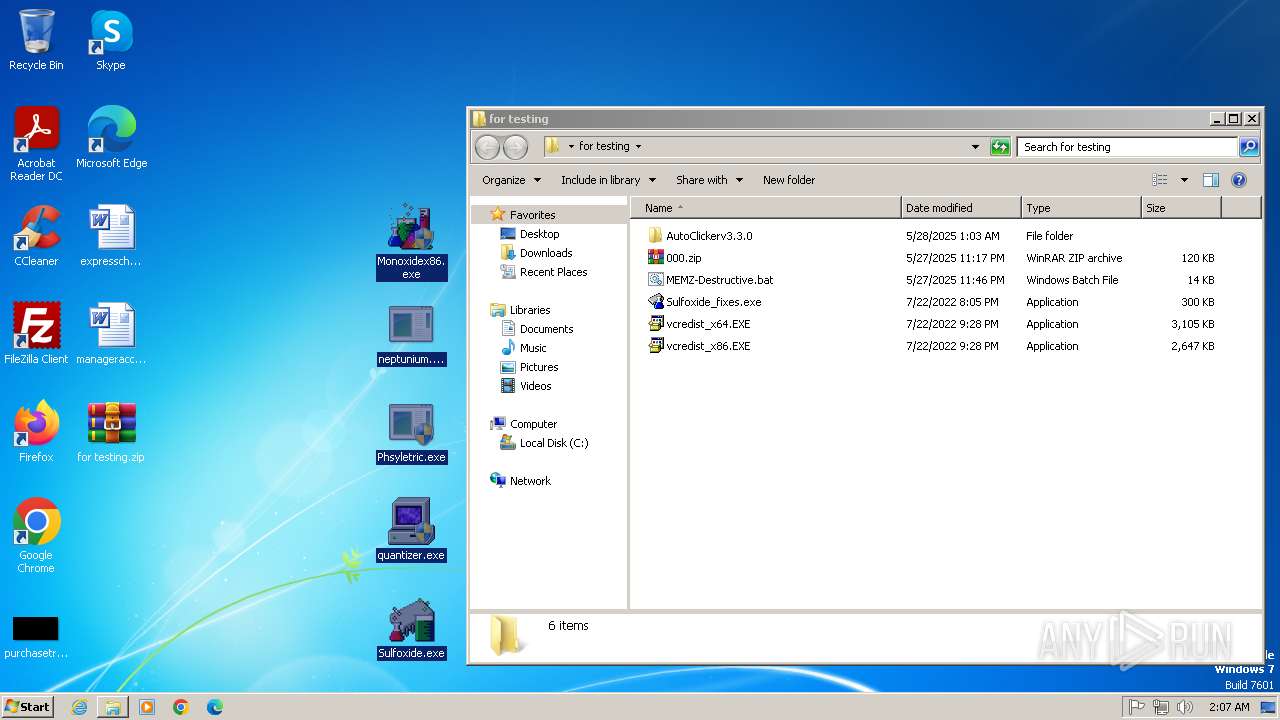Click the Explorer forward navigation button
The width and height of the screenshot is (1280, 720).
point(515,147)
